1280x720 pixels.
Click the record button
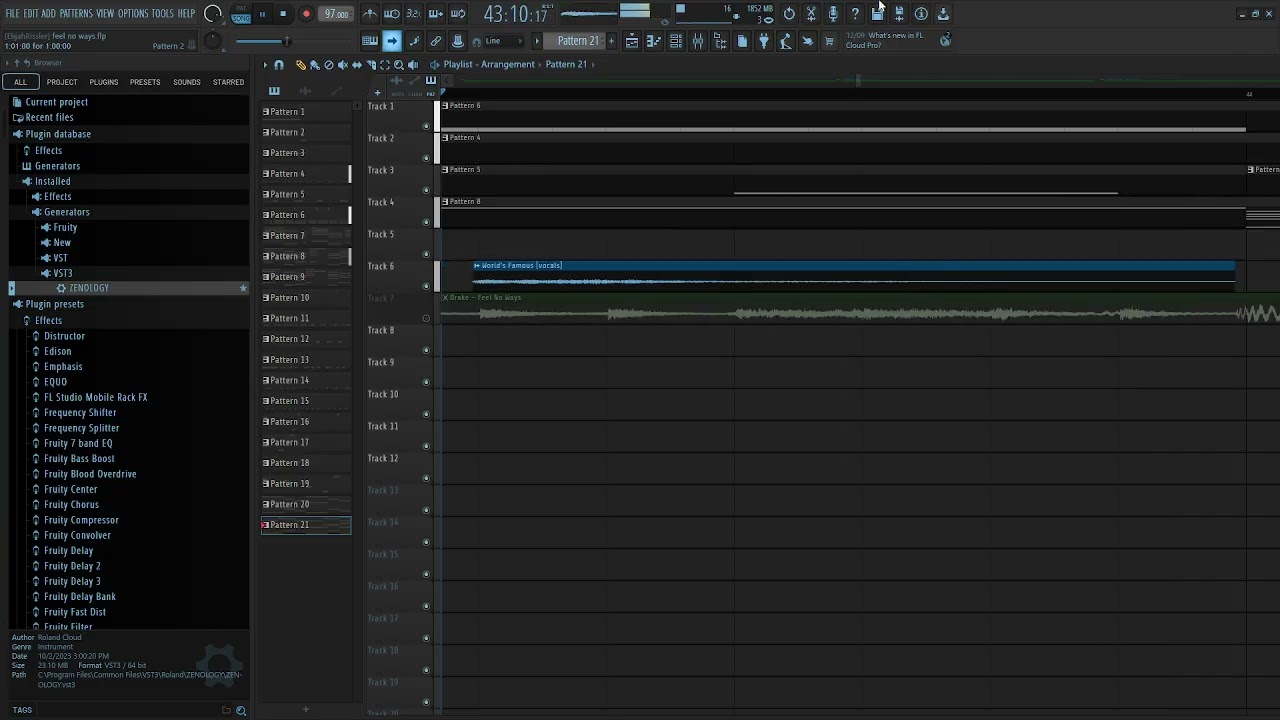(306, 14)
